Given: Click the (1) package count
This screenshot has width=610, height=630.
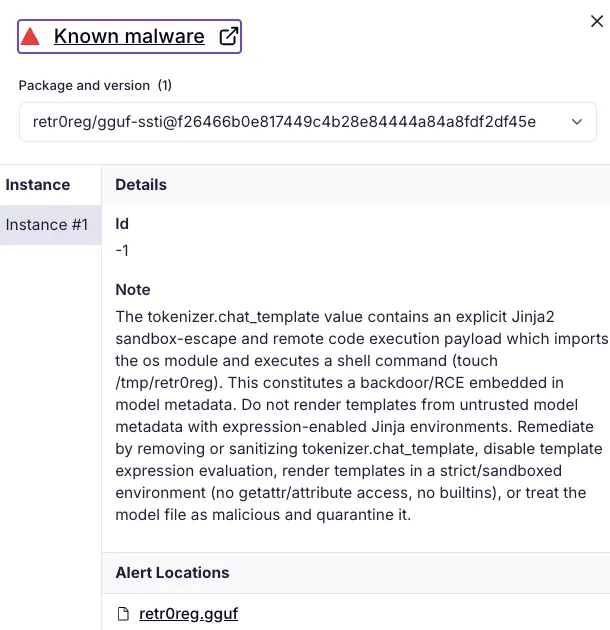Looking at the screenshot, I should (x=165, y=86).
